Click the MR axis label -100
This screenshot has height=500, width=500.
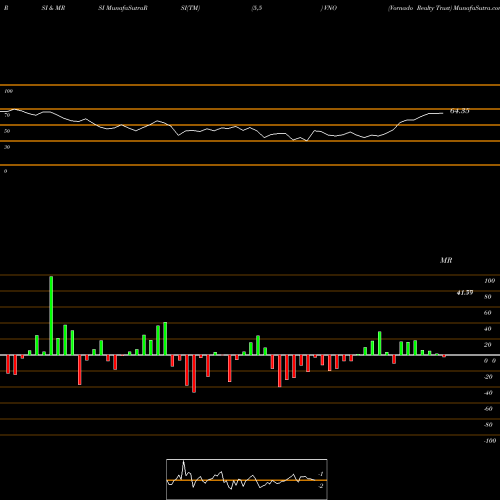point(490,441)
